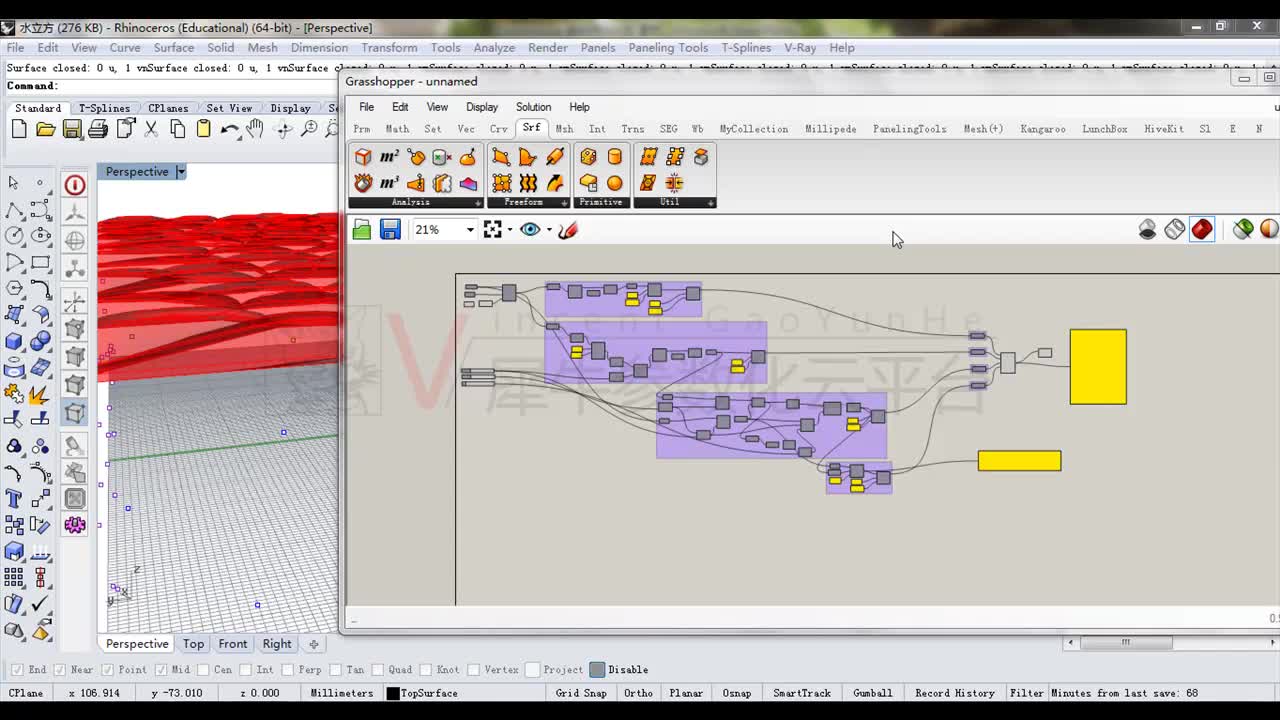
Task: Click the TopSurface layer color swatch
Action: click(x=393, y=693)
